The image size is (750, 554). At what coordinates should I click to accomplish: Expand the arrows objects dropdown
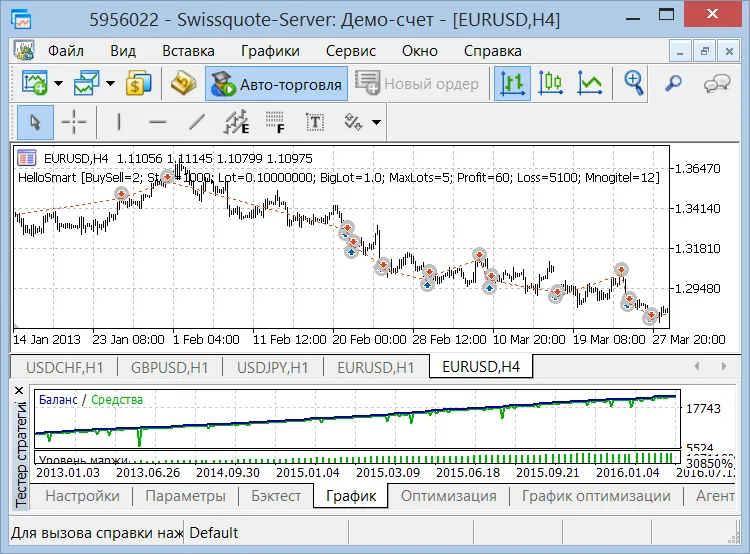pyautogui.click(x=376, y=122)
